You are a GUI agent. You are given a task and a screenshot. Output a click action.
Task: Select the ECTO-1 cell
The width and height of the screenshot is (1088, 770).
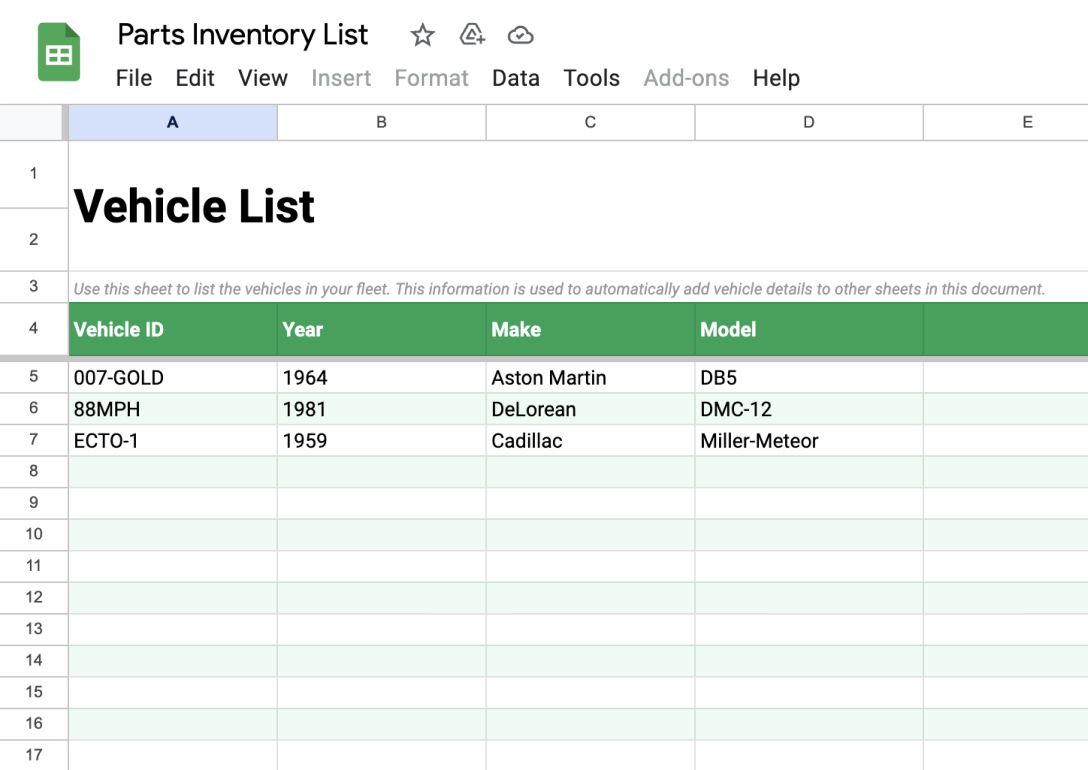coord(173,440)
